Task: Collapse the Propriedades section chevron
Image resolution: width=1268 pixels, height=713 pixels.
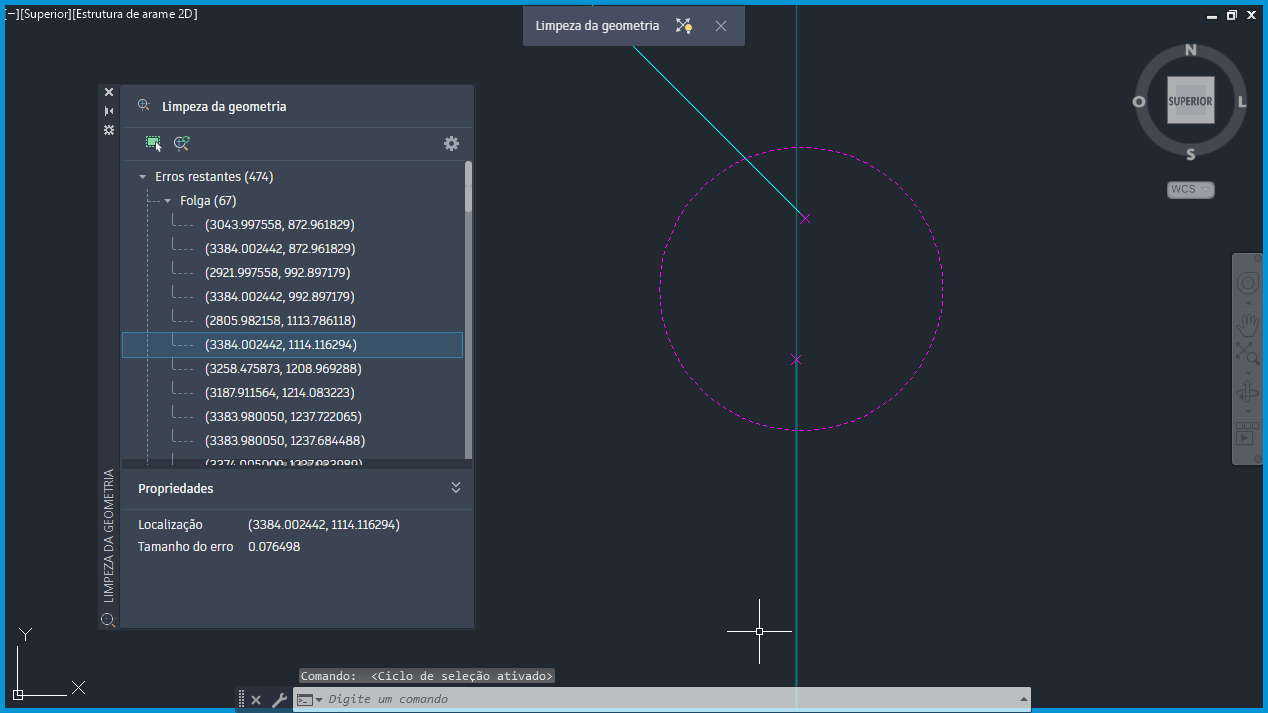Action: coord(456,488)
